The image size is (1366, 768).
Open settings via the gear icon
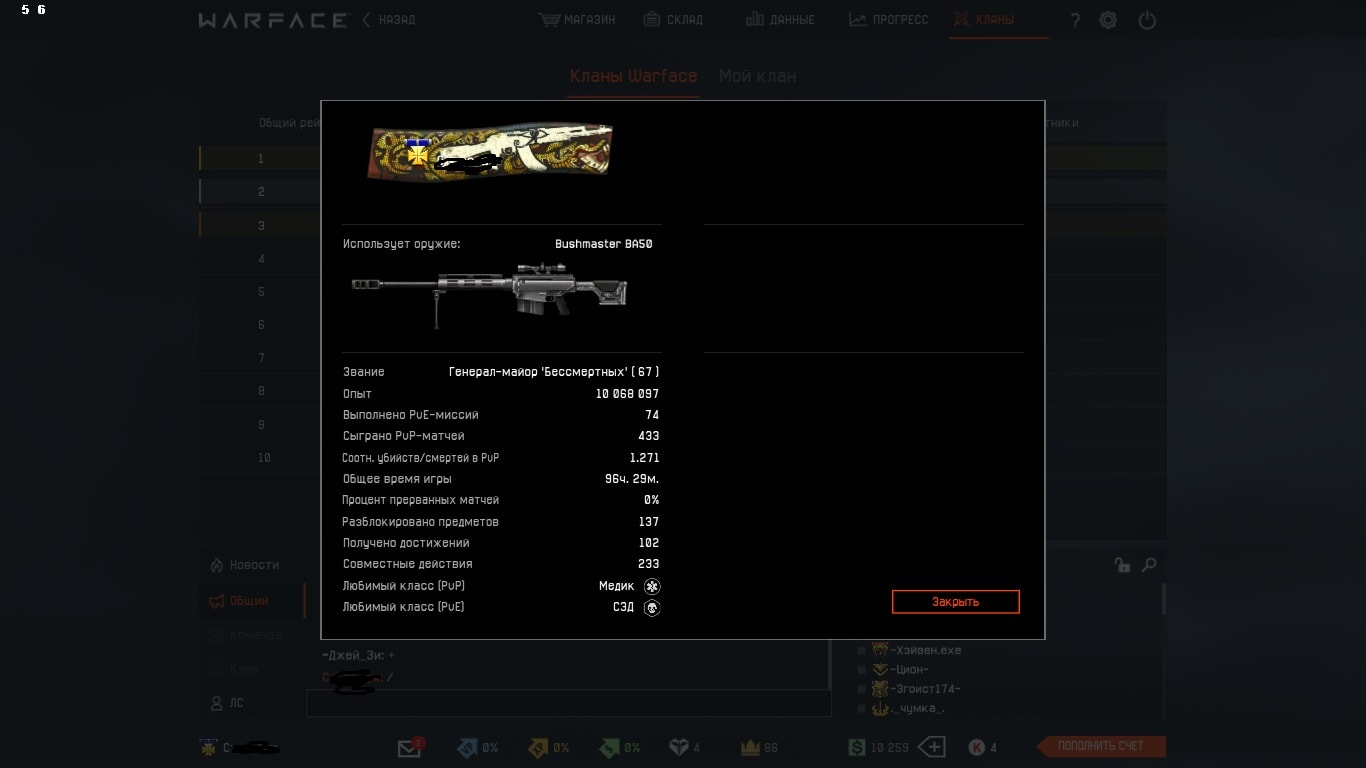pyautogui.click(x=1108, y=20)
